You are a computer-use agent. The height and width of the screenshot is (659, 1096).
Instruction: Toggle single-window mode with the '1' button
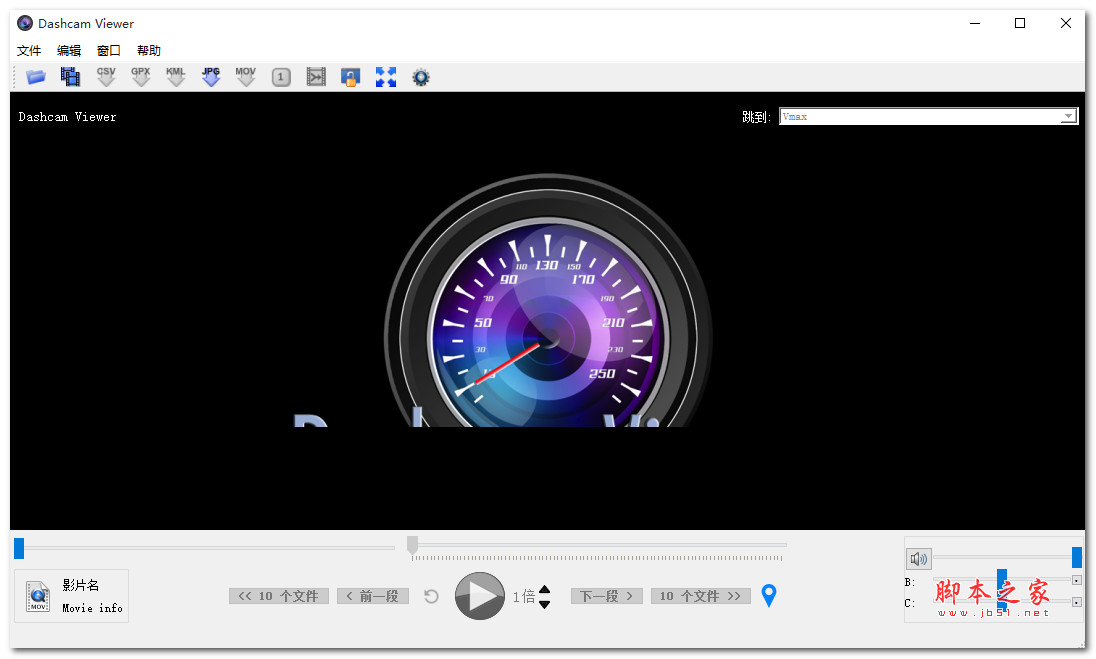click(x=281, y=76)
